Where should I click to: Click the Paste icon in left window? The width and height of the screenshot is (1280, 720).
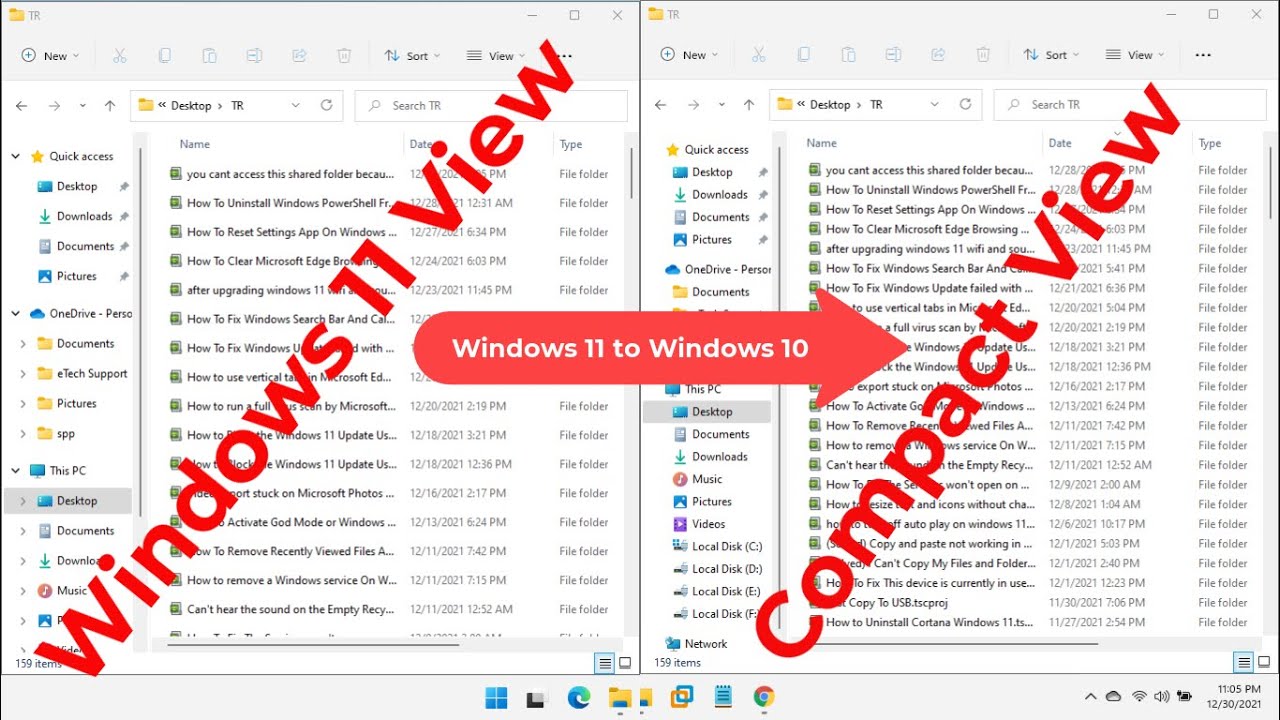tap(209, 56)
